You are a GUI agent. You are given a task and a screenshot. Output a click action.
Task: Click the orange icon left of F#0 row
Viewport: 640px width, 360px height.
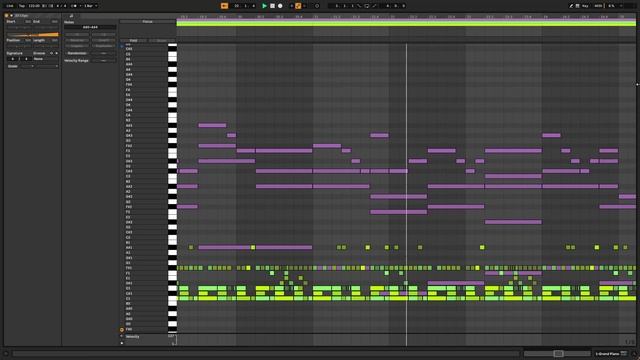[x=122, y=329]
